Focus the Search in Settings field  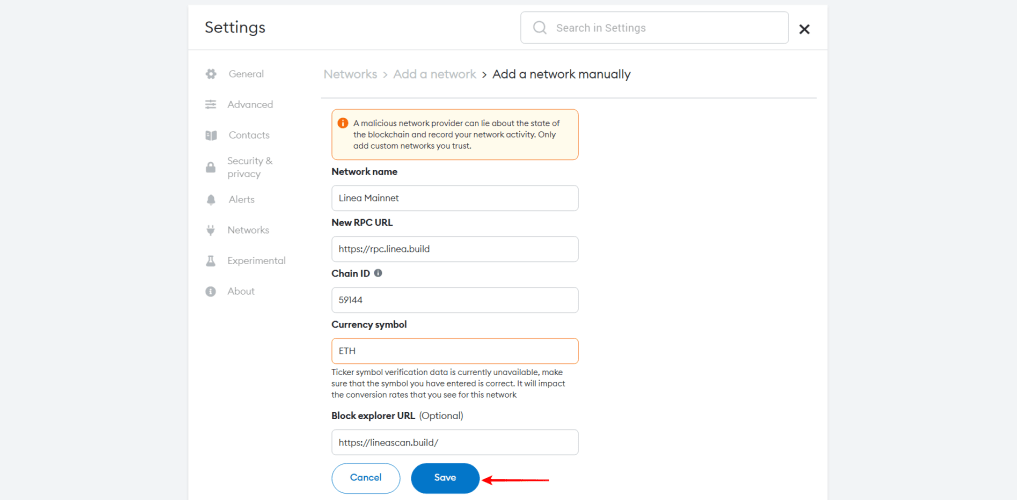665,28
